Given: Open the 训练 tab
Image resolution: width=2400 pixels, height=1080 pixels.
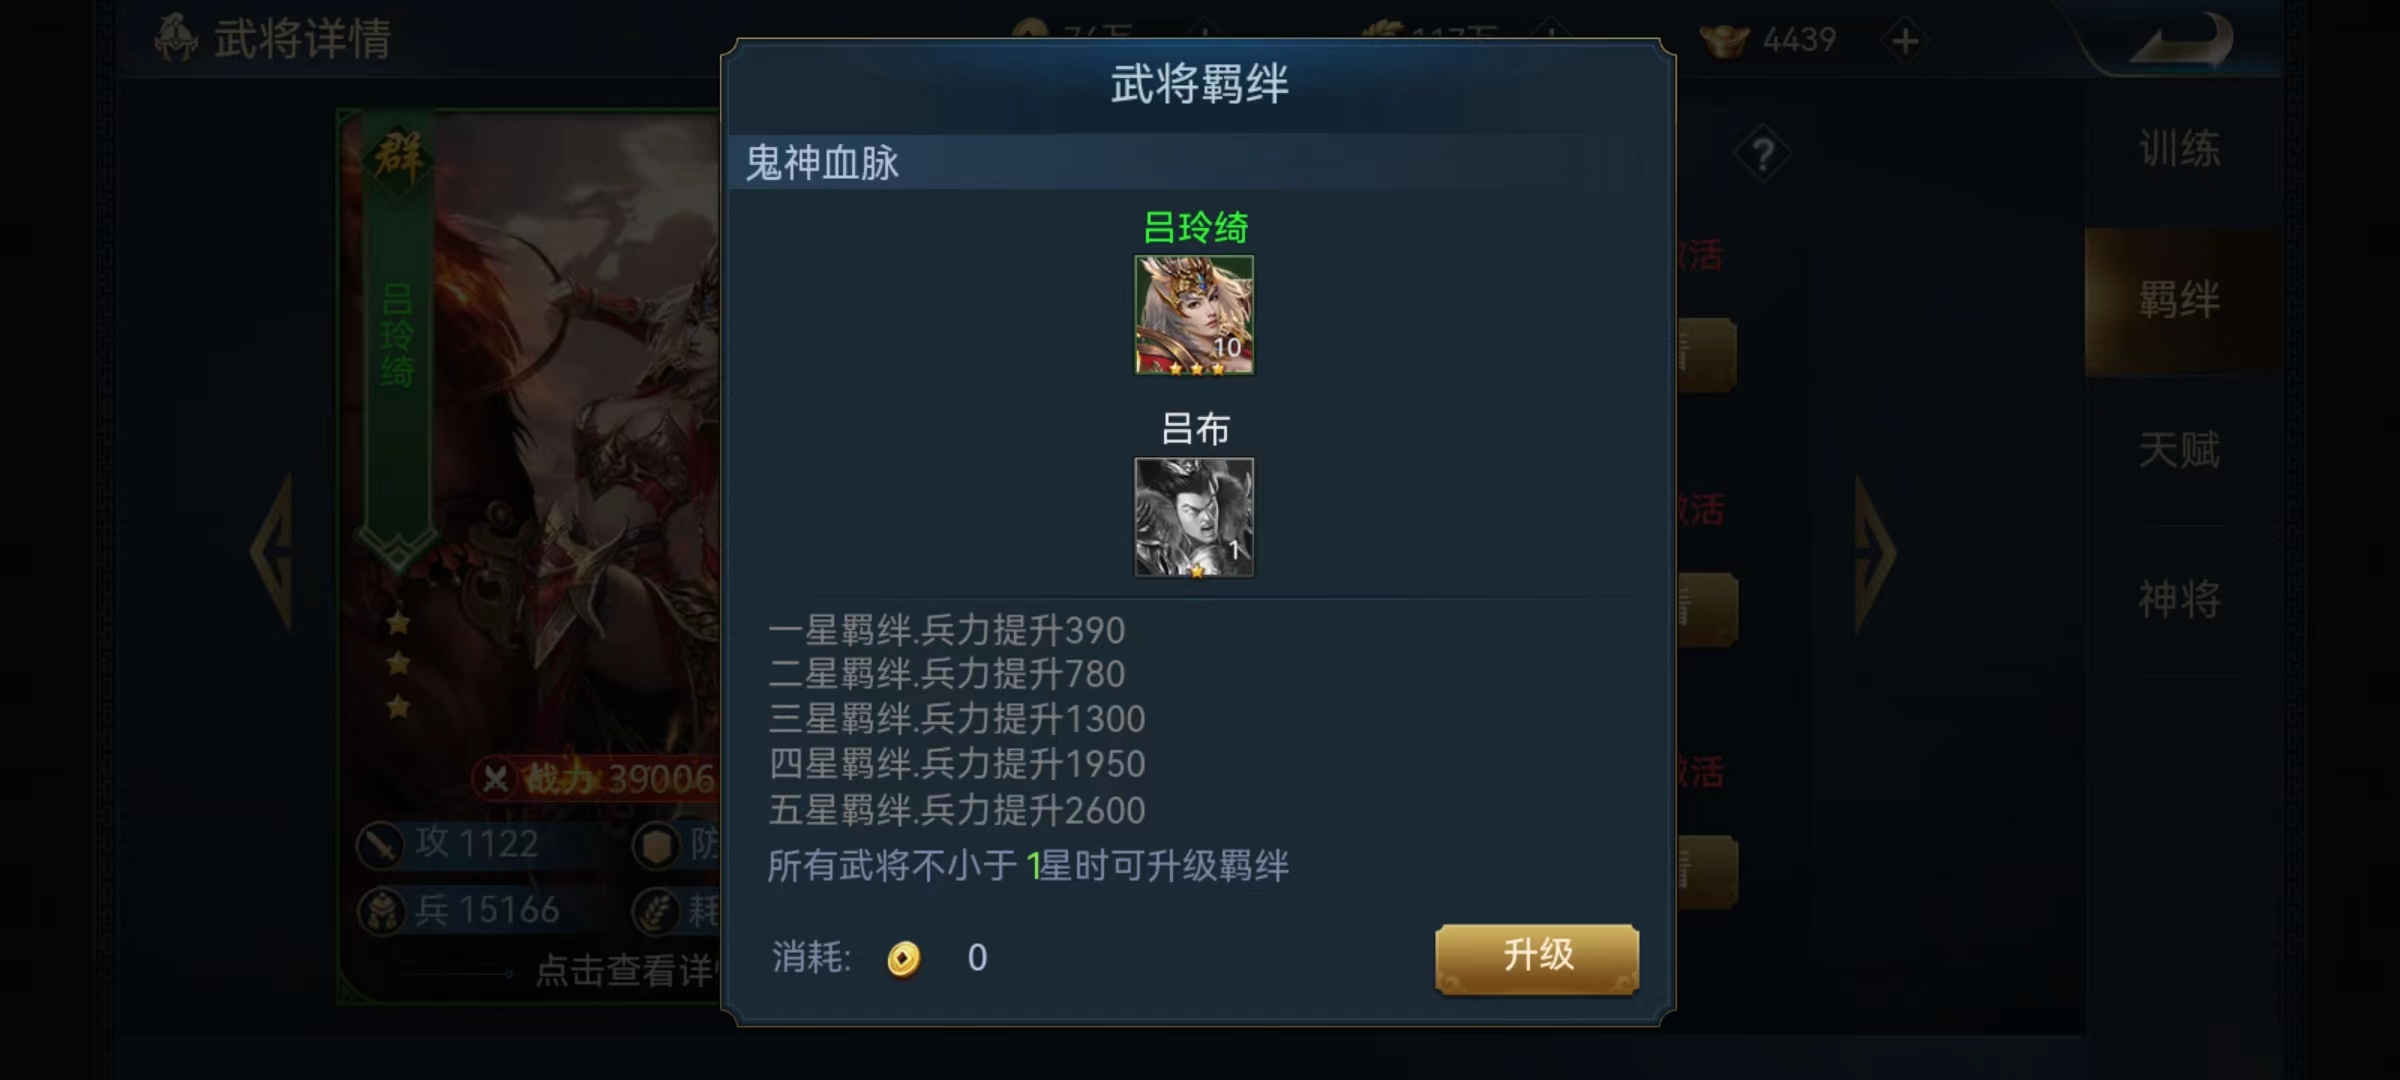Looking at the screenshot, I should point(2179,150).
